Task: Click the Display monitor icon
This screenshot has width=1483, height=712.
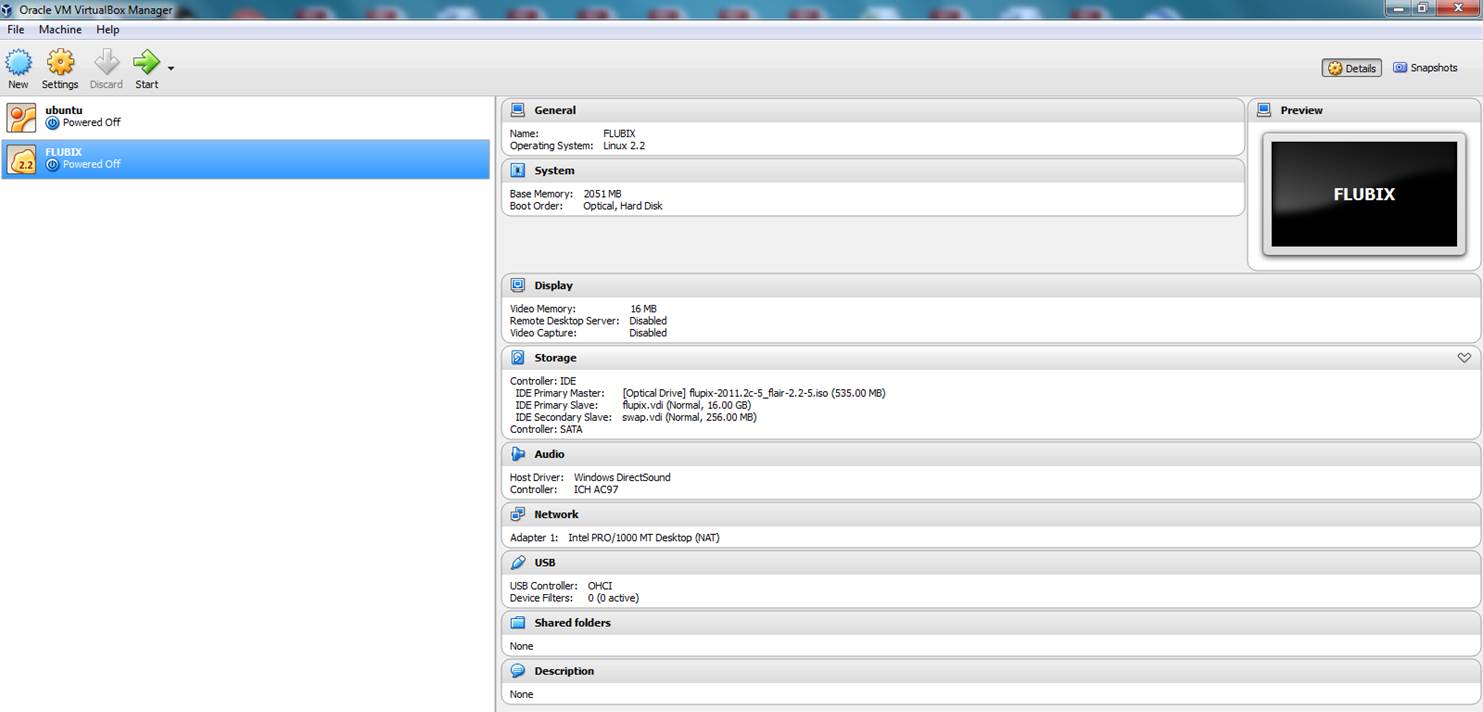Action: tap(518, 285)
